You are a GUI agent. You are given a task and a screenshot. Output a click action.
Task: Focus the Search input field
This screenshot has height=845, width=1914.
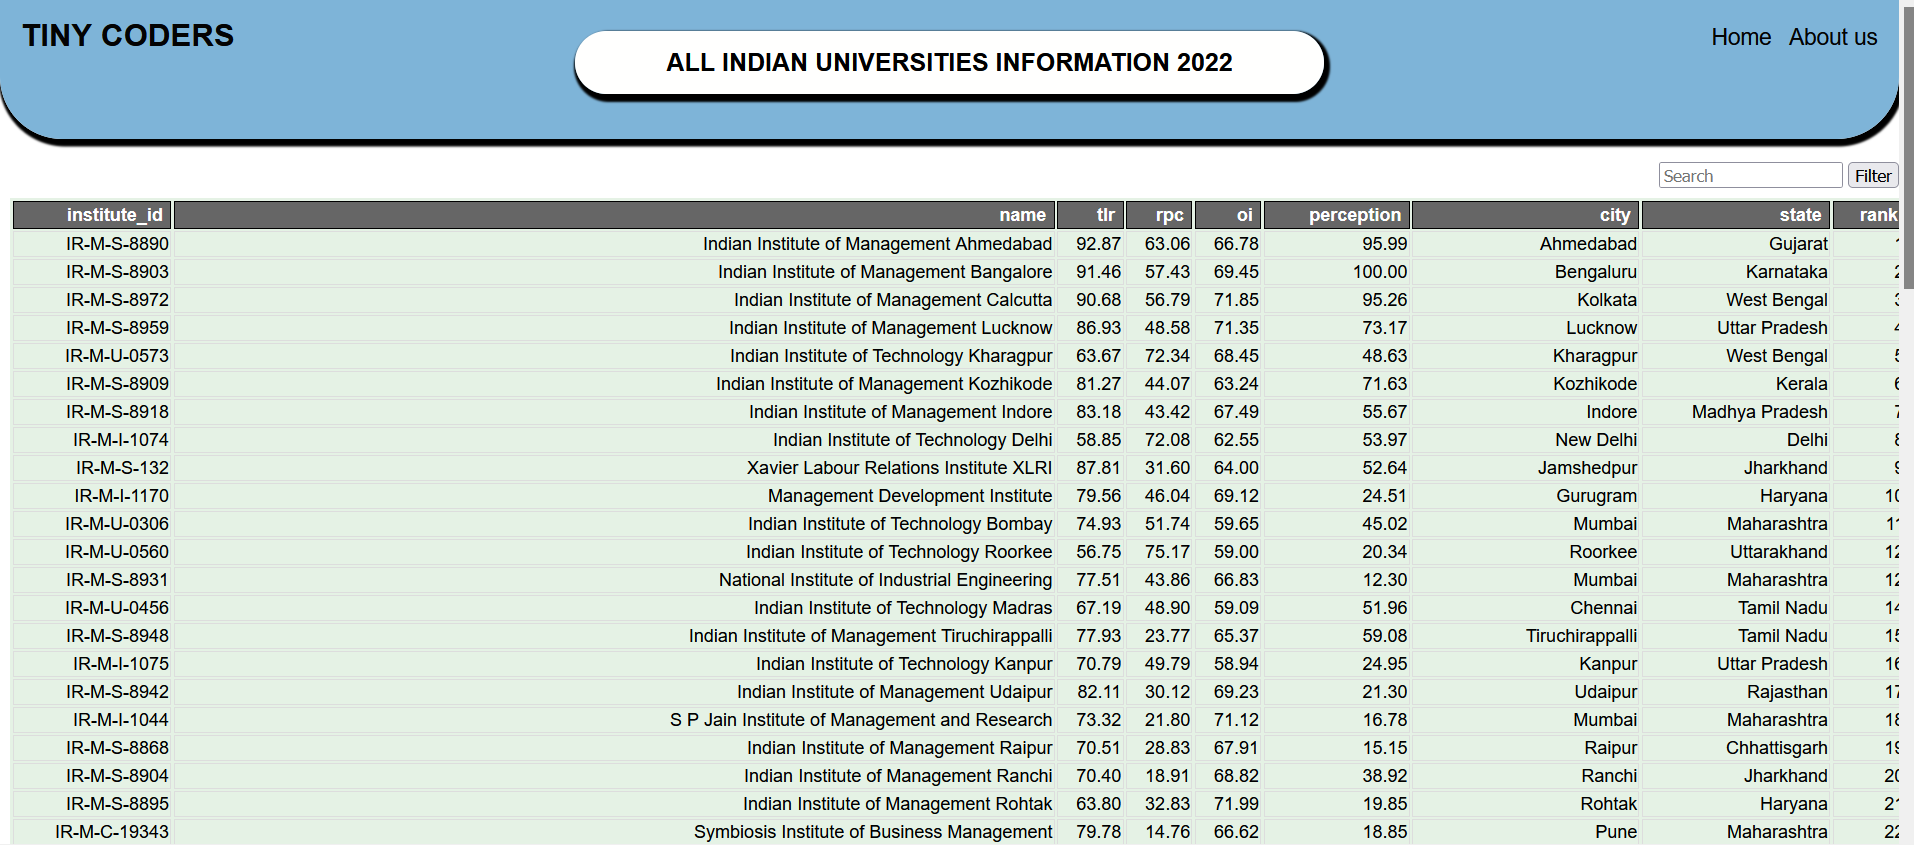pyautogui.click(x=1750, y=175)
